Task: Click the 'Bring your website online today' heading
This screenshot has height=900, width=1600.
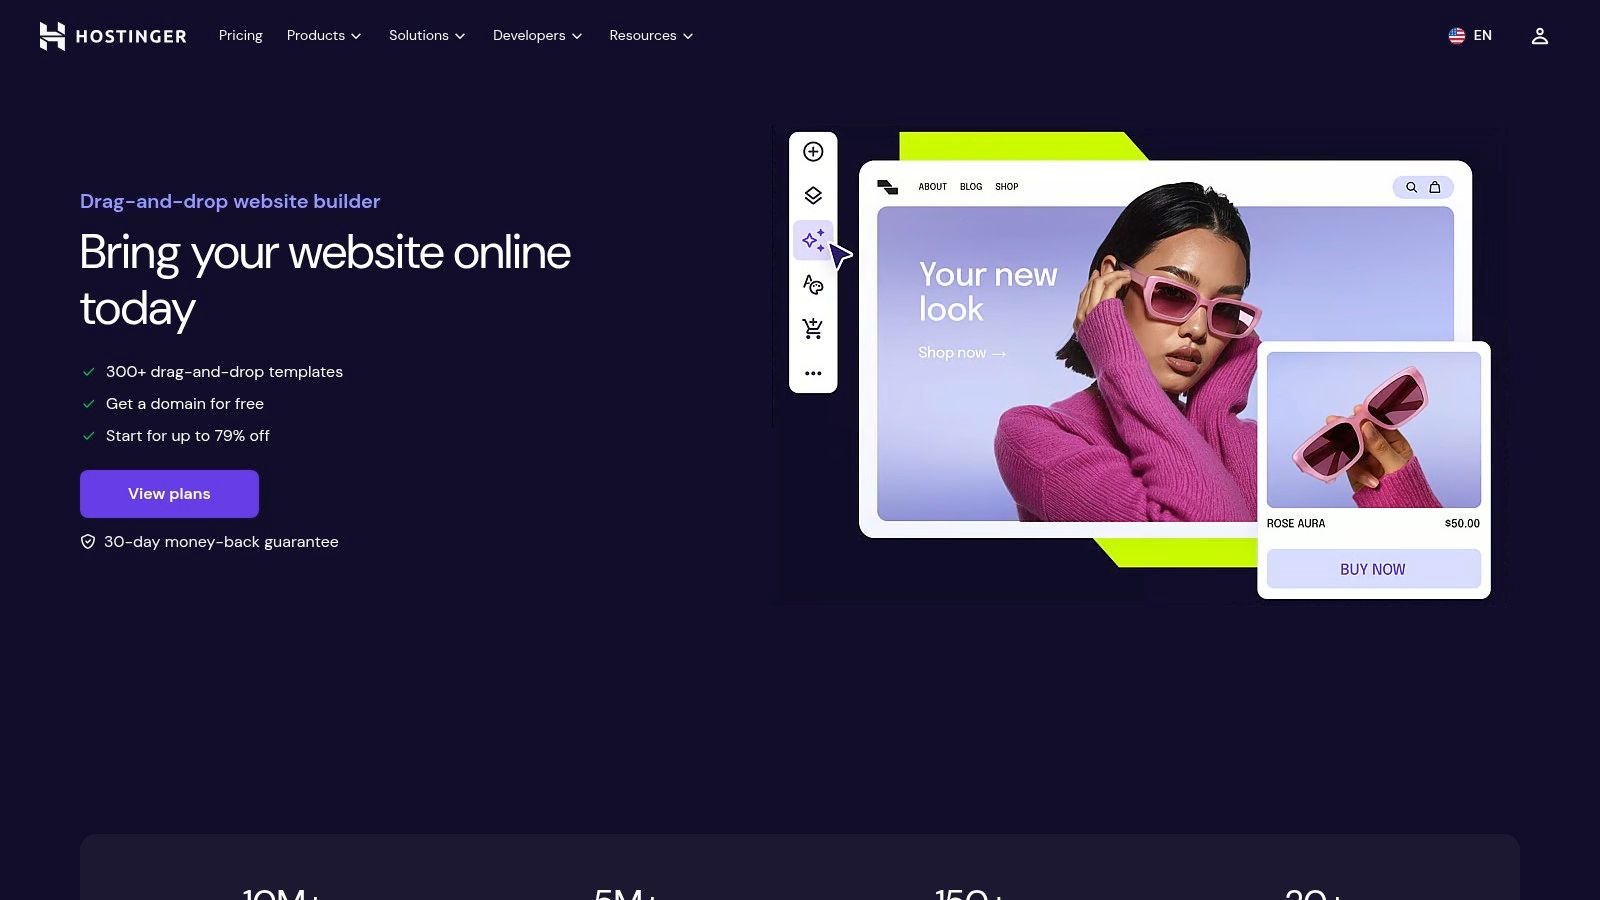Action: (x=325, y=280)
